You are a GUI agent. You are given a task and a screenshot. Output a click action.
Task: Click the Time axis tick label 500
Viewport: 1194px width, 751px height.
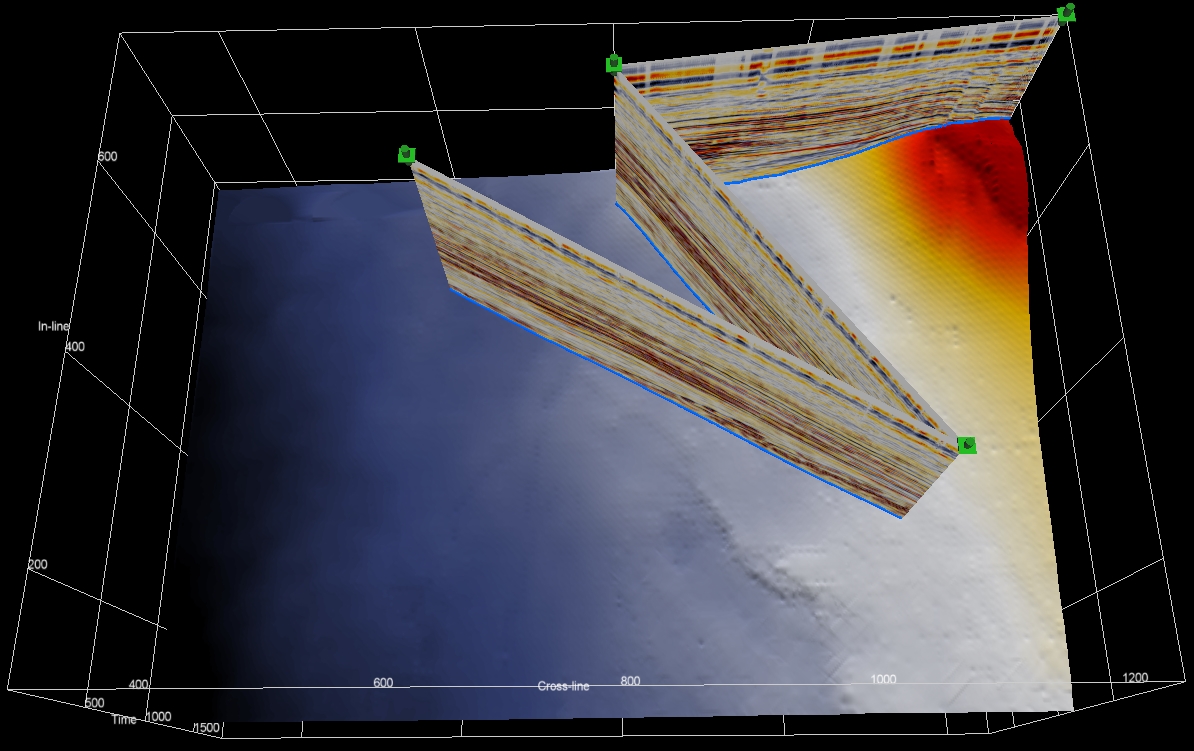click(96, 703)
